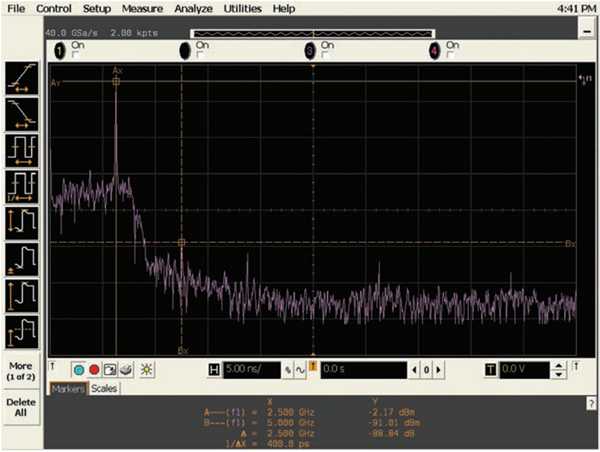Click the blue Run acquisition button
The height and width of the screenshot is (452, 600).
coord(79,370)
